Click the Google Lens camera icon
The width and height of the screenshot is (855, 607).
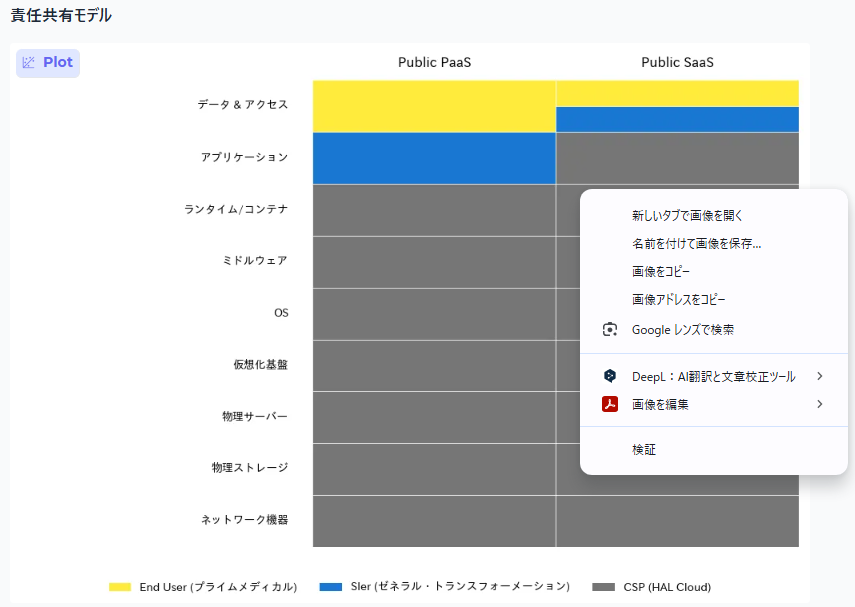tap(610, 329)
